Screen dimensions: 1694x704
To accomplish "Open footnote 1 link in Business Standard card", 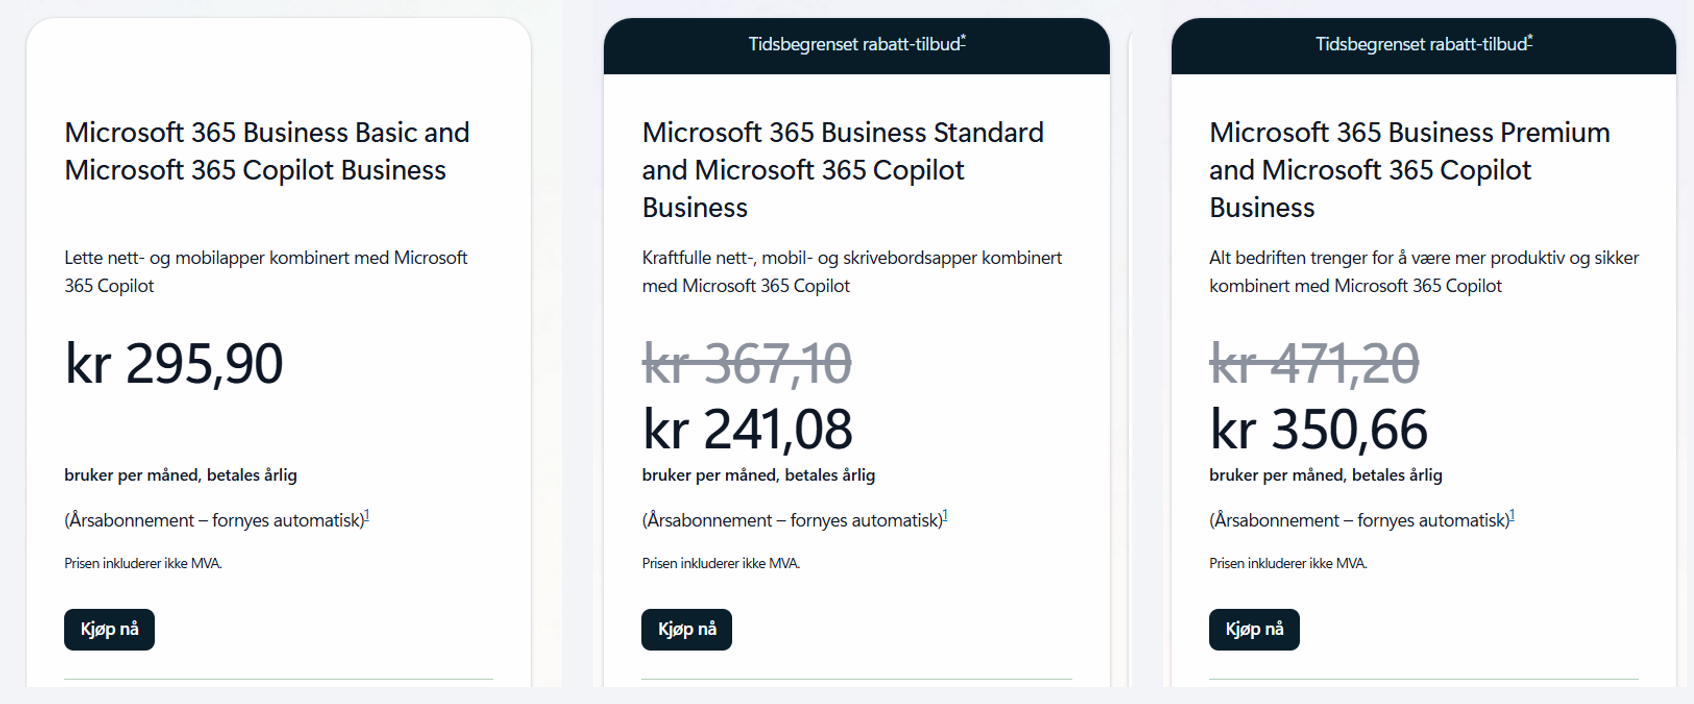I will click(x=945, y=516).
